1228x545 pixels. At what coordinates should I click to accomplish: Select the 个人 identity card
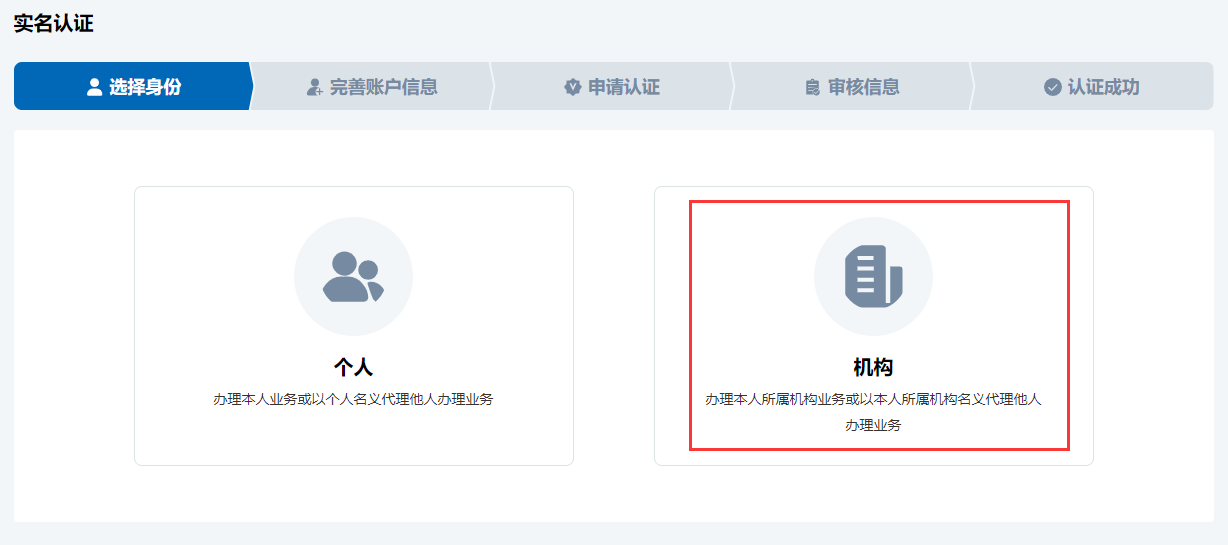pyautogui.click(x=354, y=326)
